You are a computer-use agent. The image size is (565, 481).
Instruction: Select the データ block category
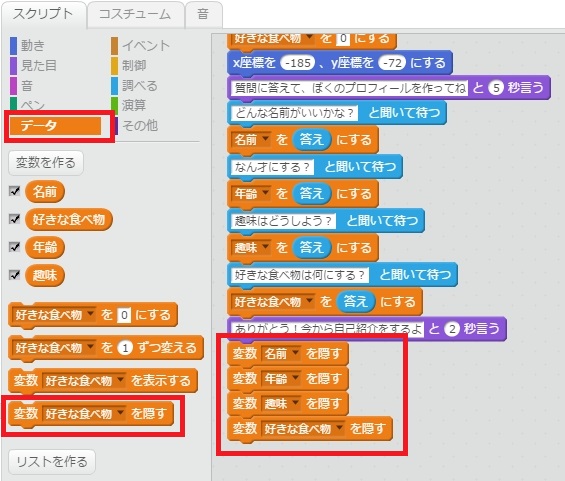point(55,125)
